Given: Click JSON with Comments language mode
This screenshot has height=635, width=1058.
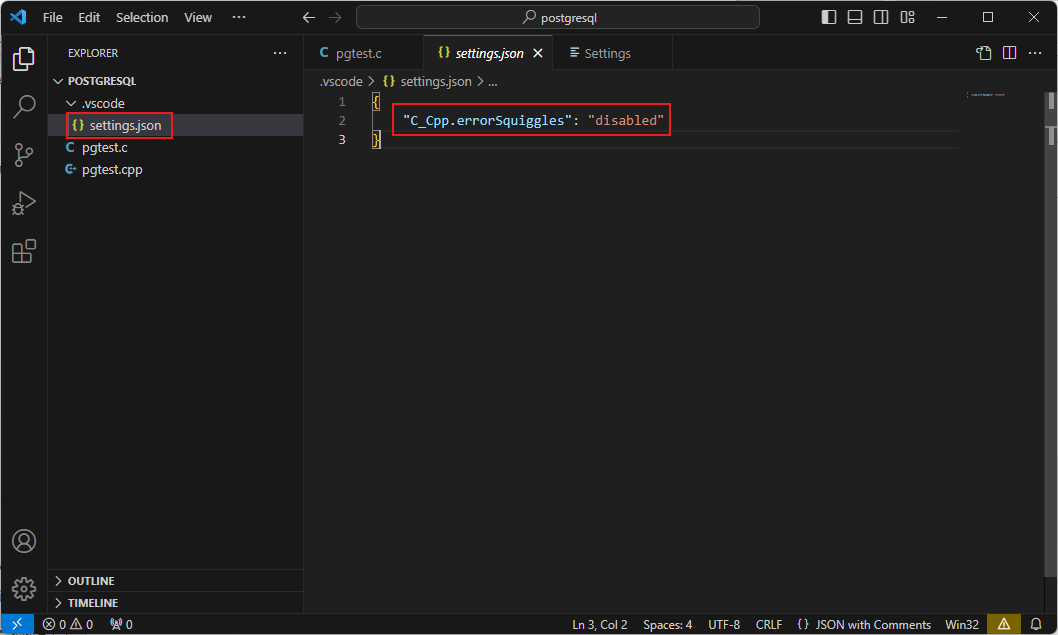Looking at the screenshot, I should point(872,624).
